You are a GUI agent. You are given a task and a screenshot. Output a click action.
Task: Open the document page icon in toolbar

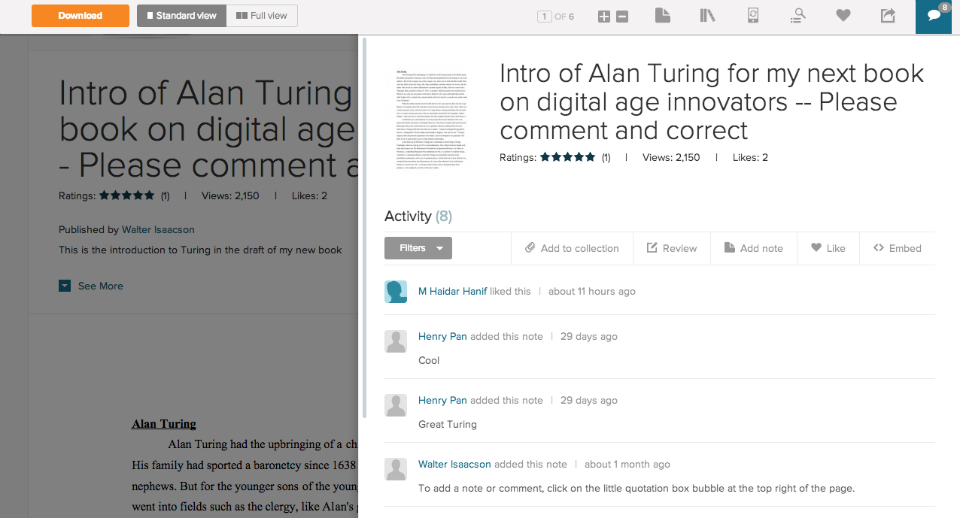(662, 15)
